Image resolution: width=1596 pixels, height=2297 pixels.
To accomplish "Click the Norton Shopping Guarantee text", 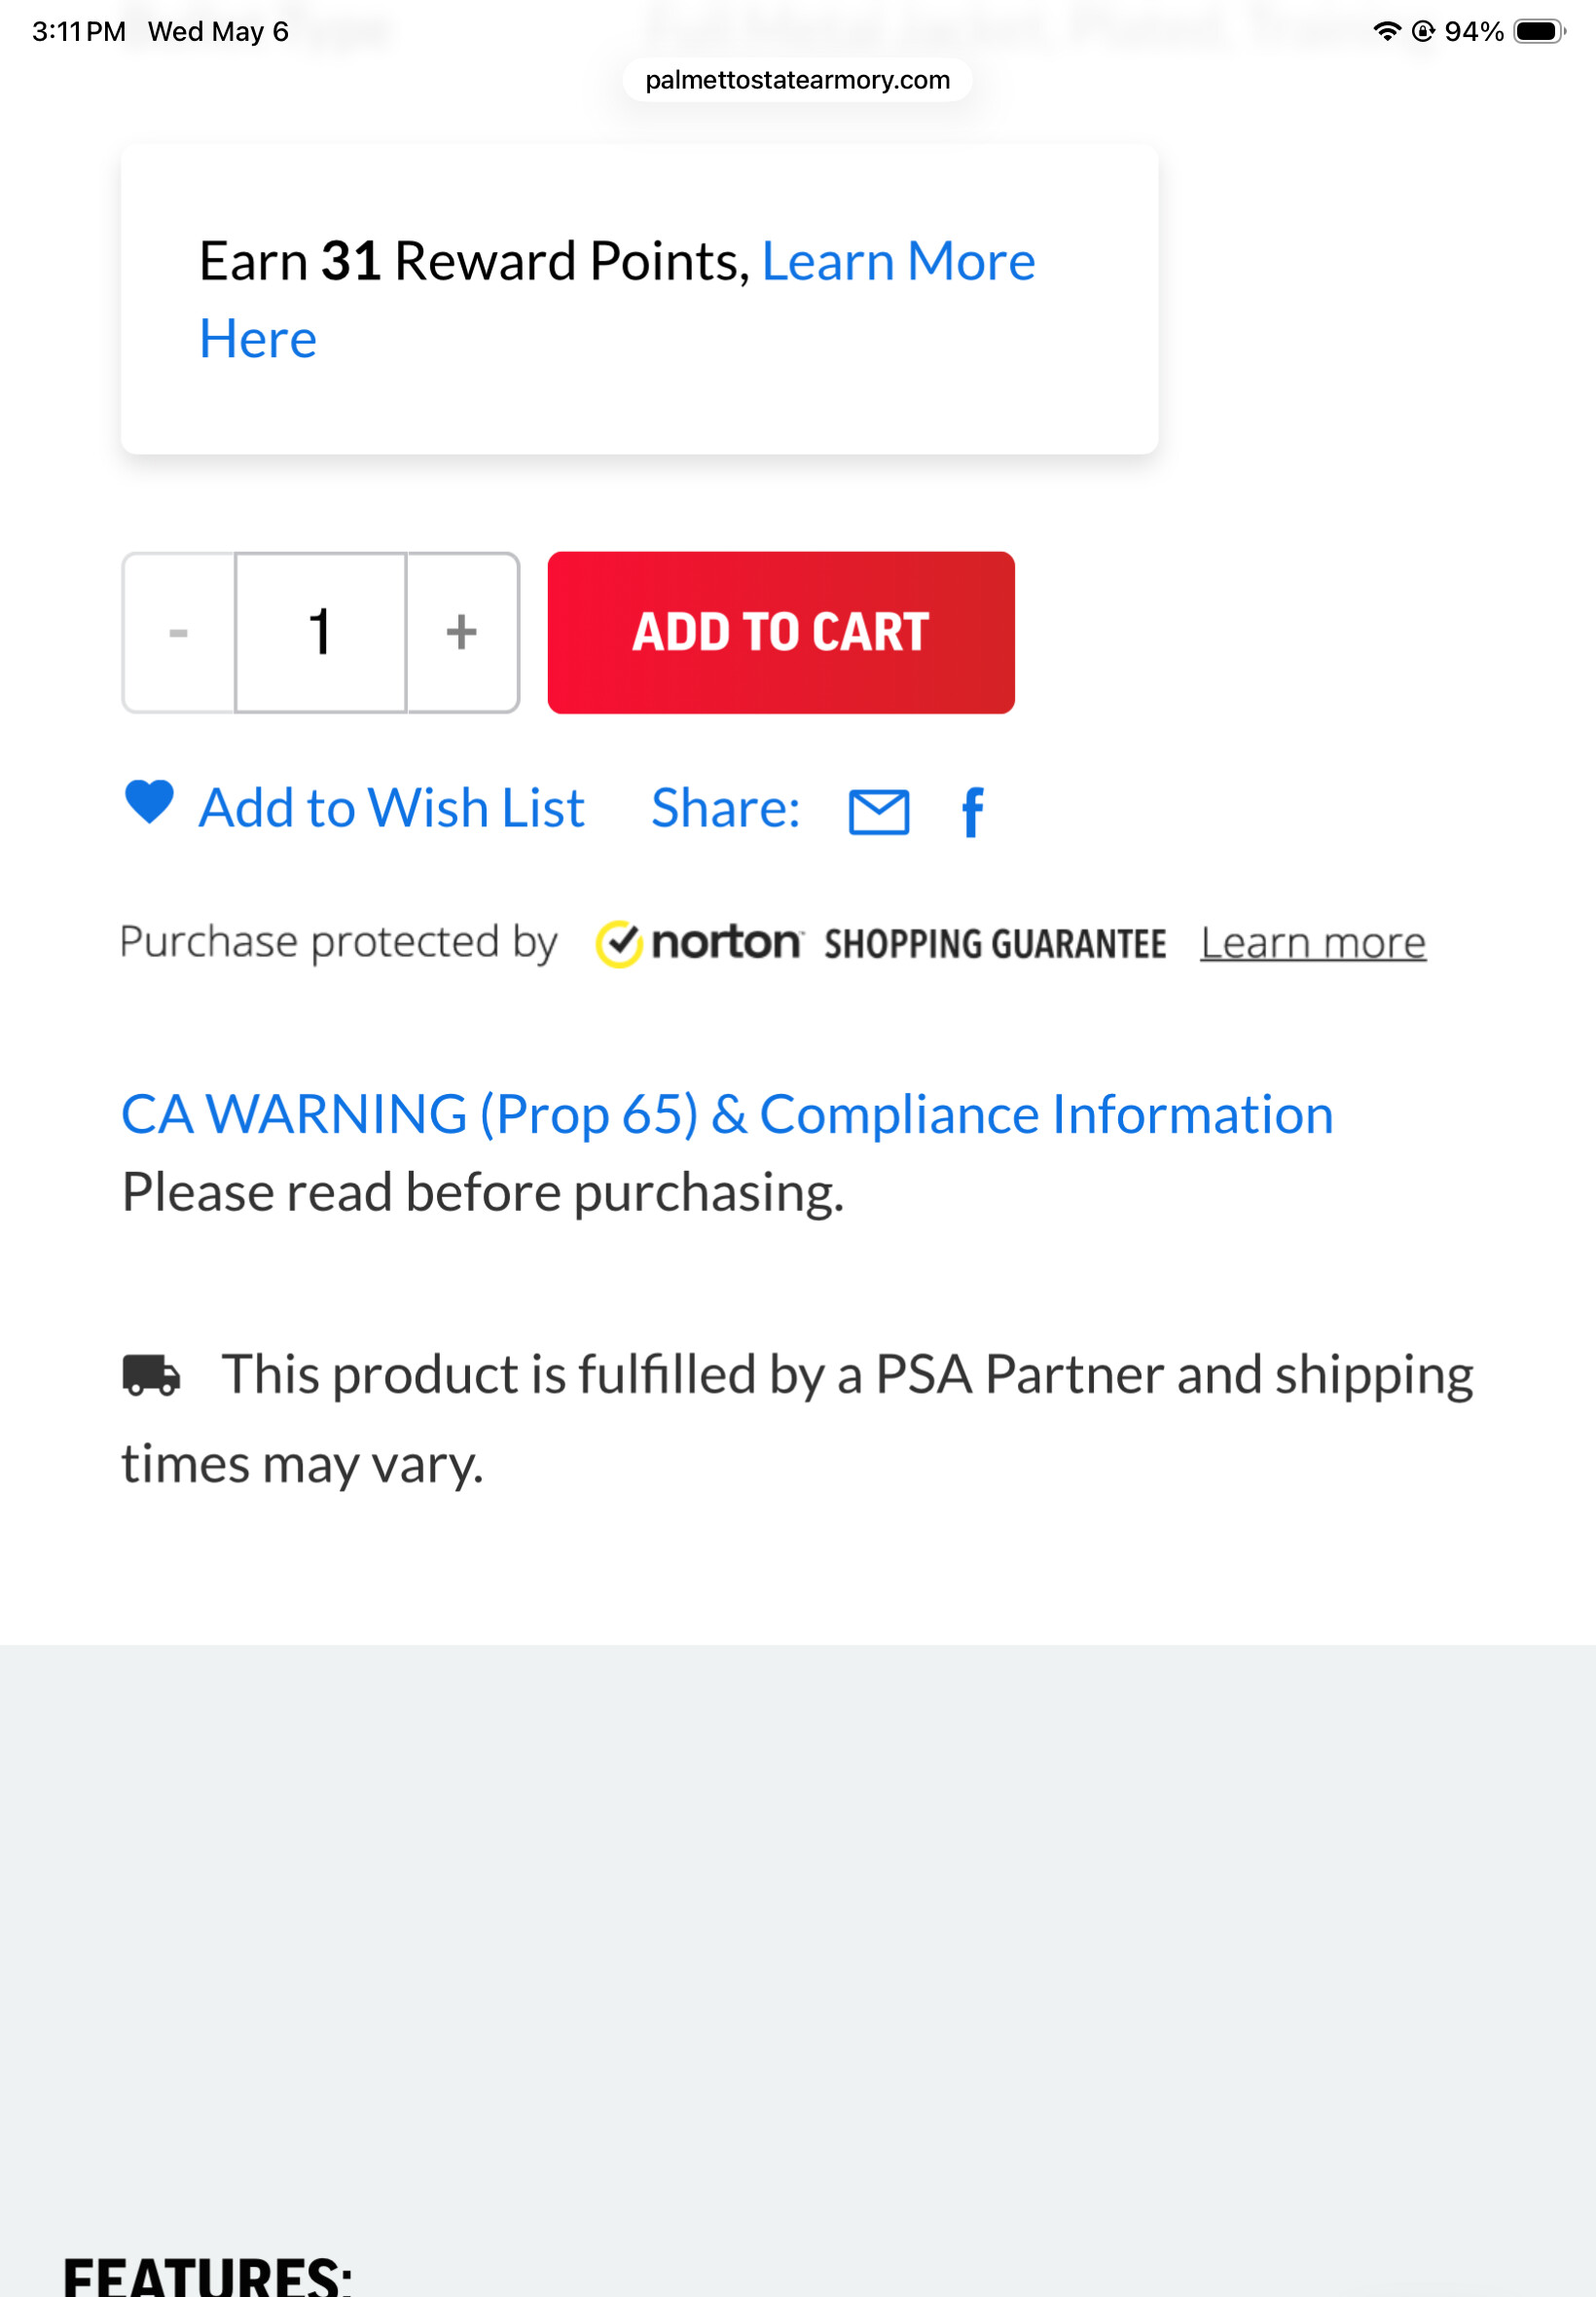I will (995, 944).
